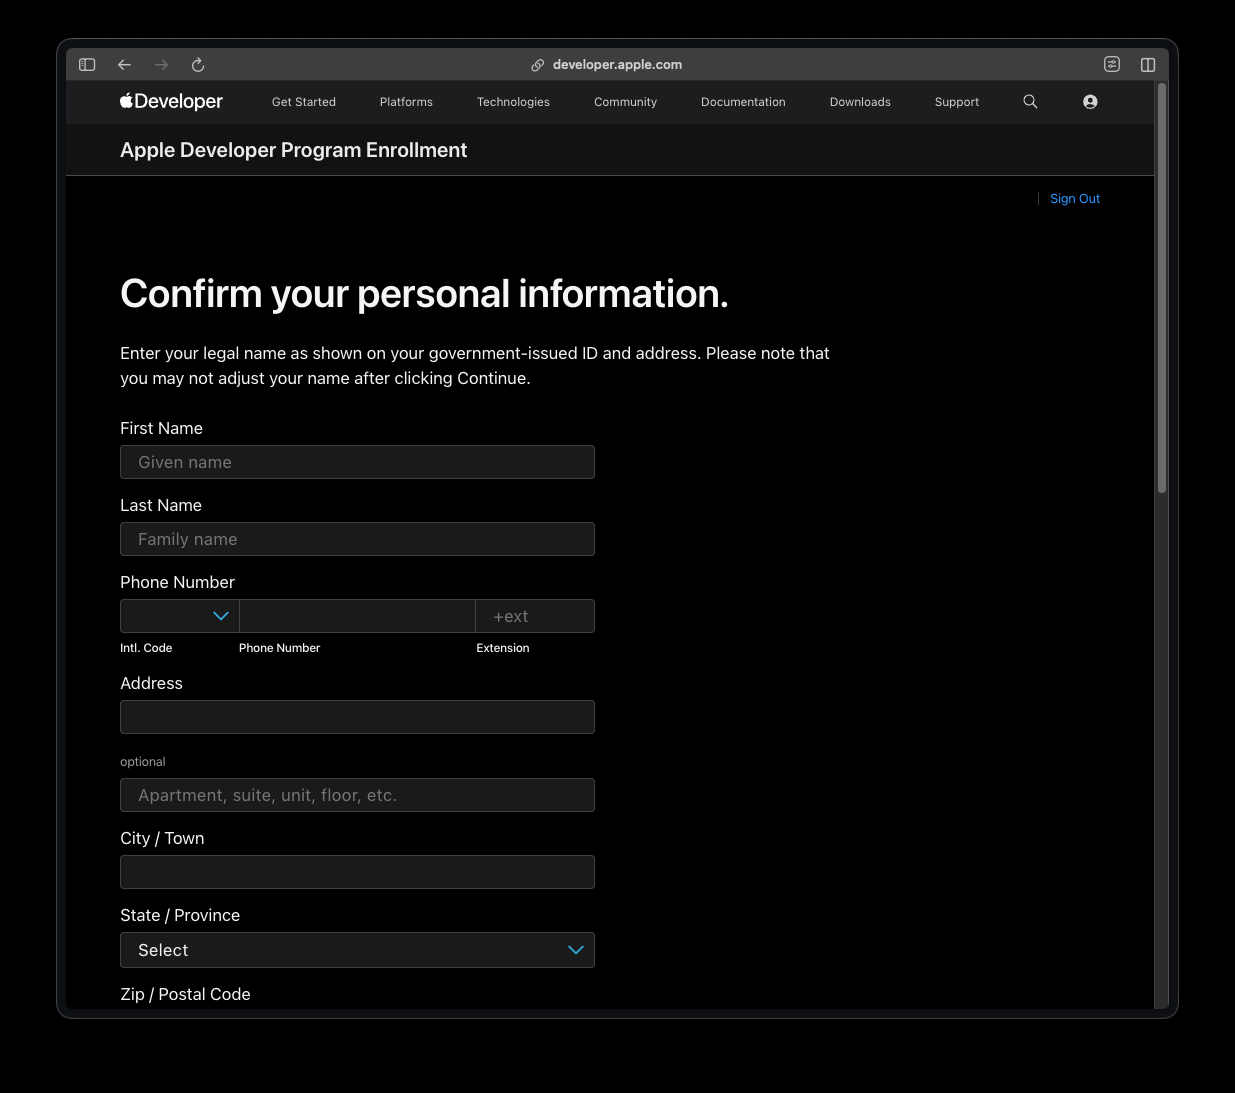Open Get Started menu item

[304, 102]
